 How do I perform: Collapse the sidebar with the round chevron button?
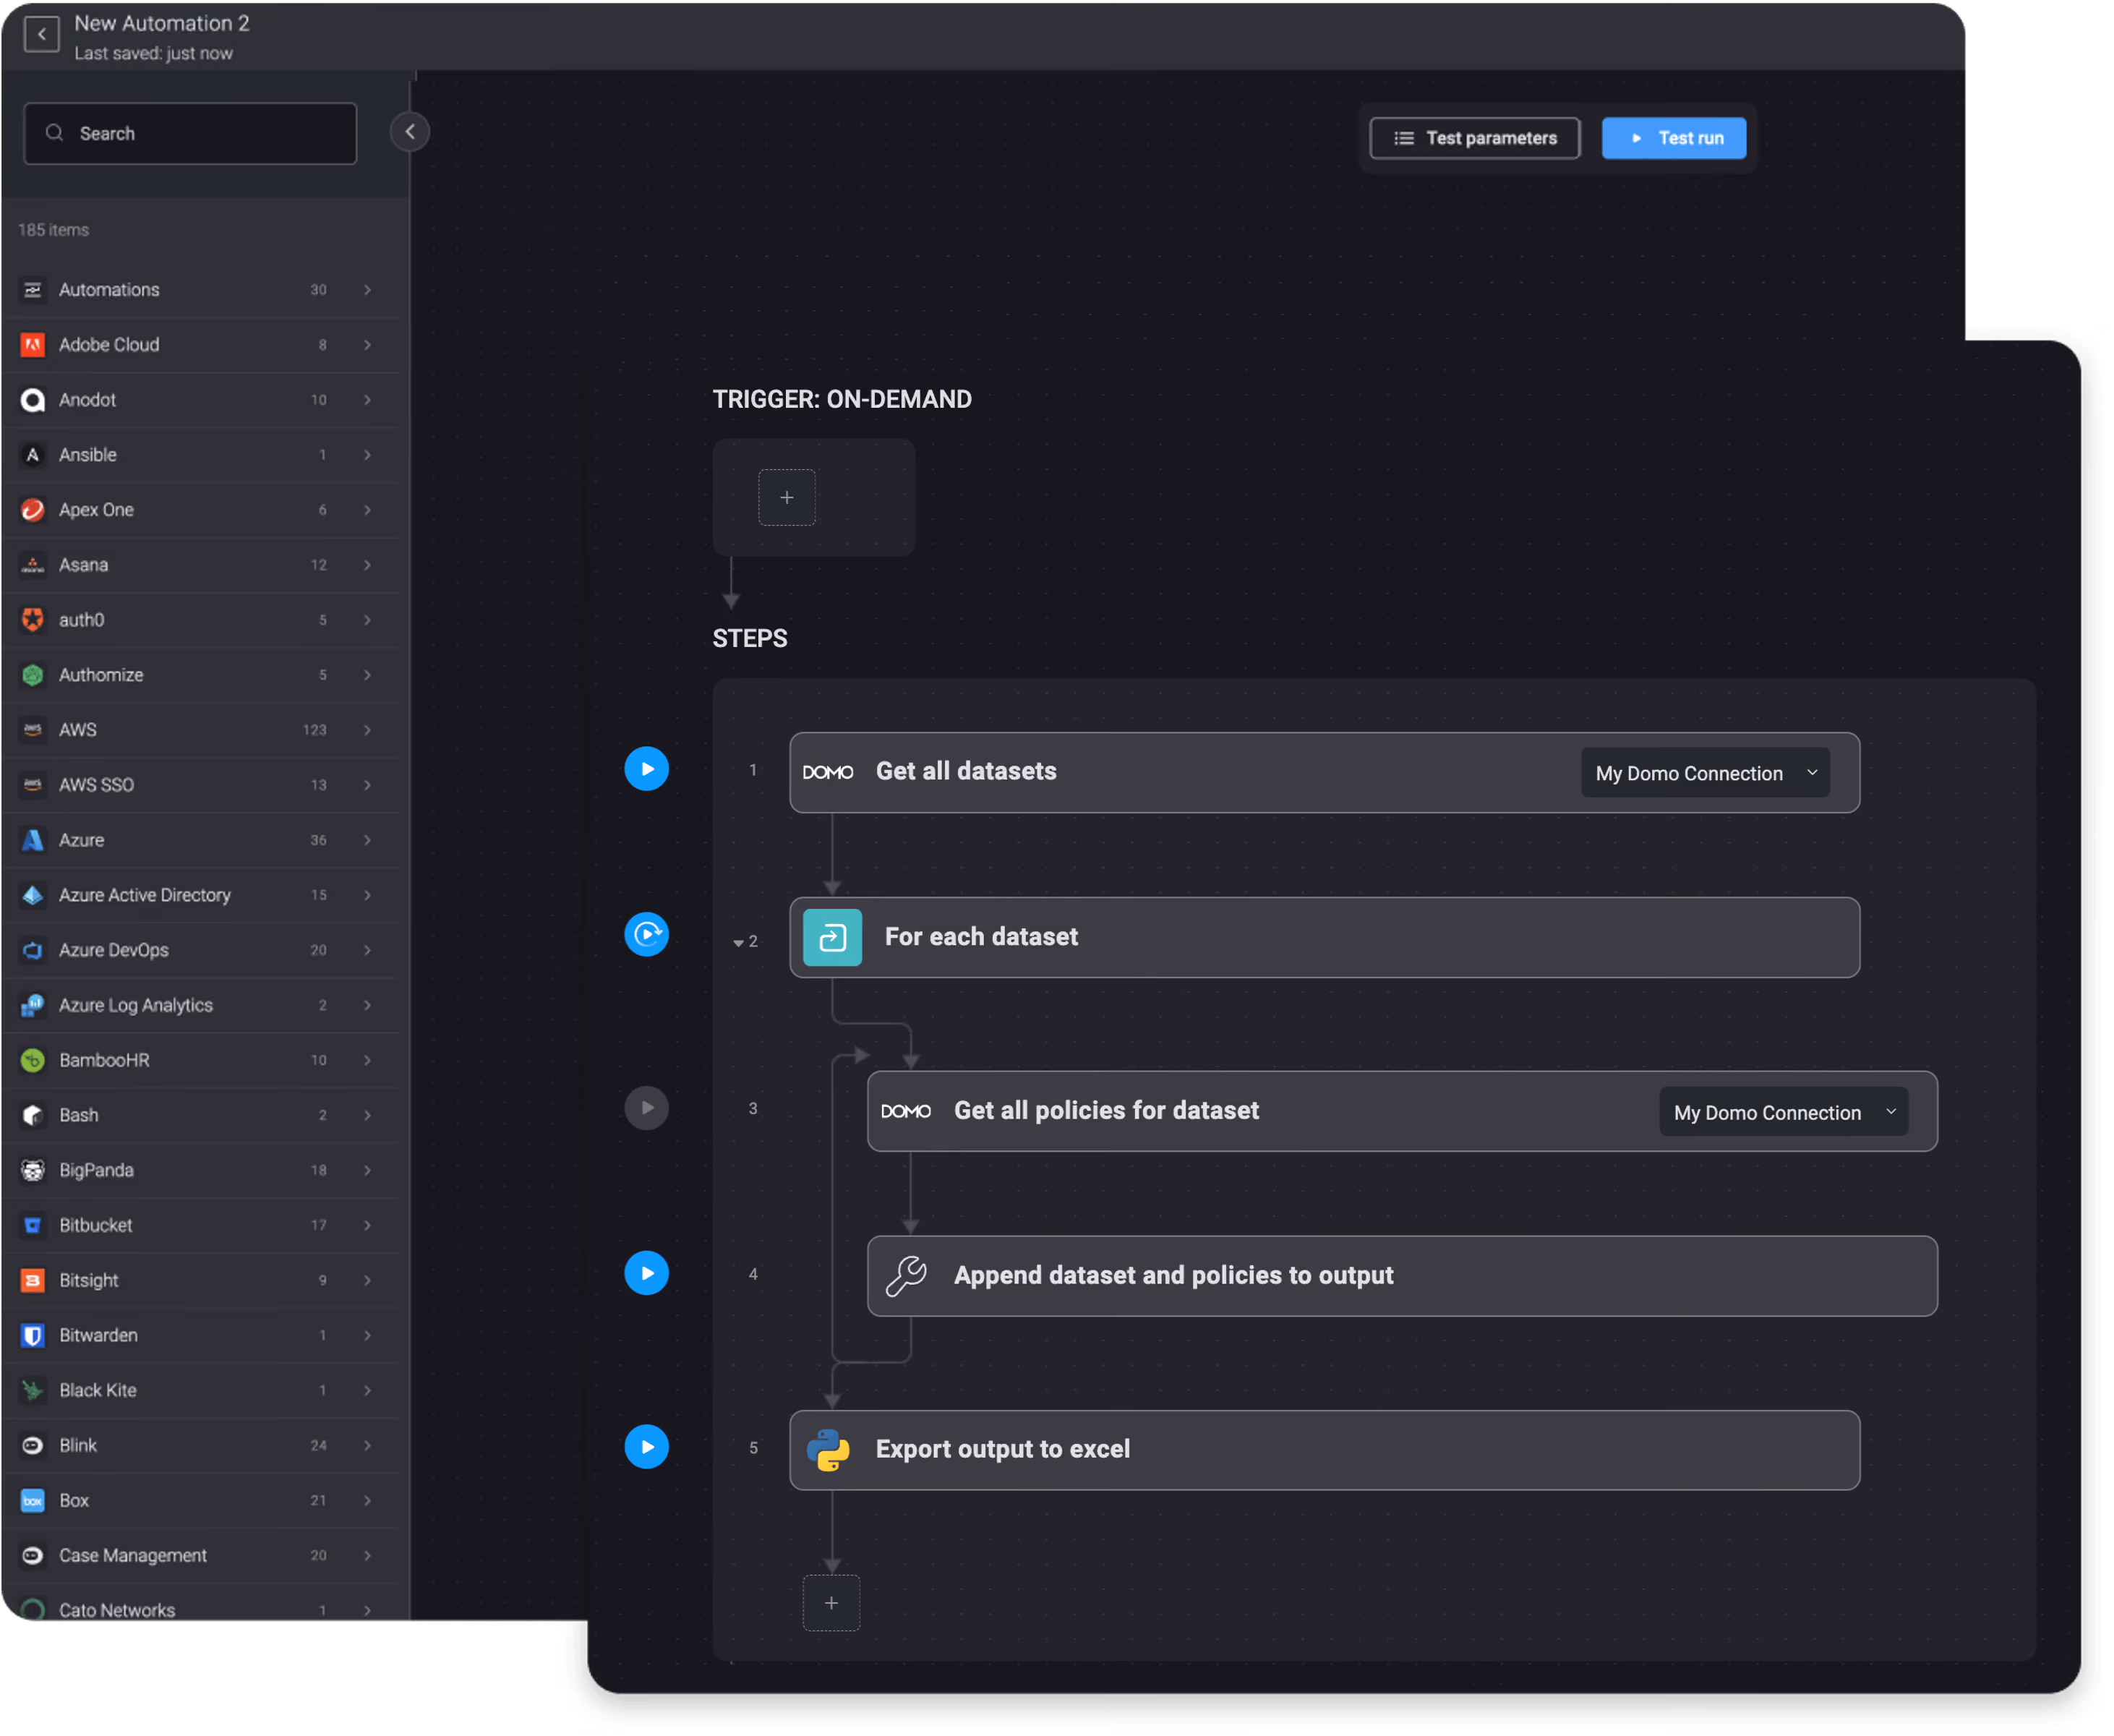point(410,132)
